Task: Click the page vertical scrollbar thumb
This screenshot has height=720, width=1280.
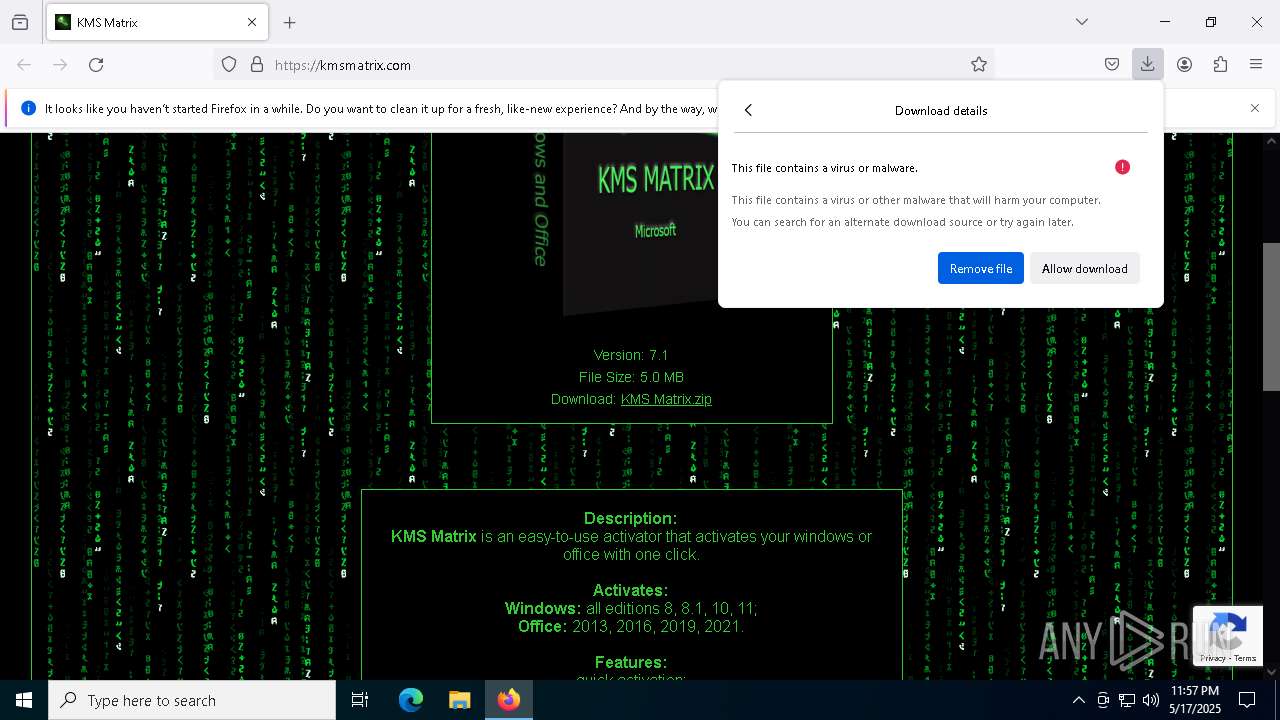Action: (1271, 316)
